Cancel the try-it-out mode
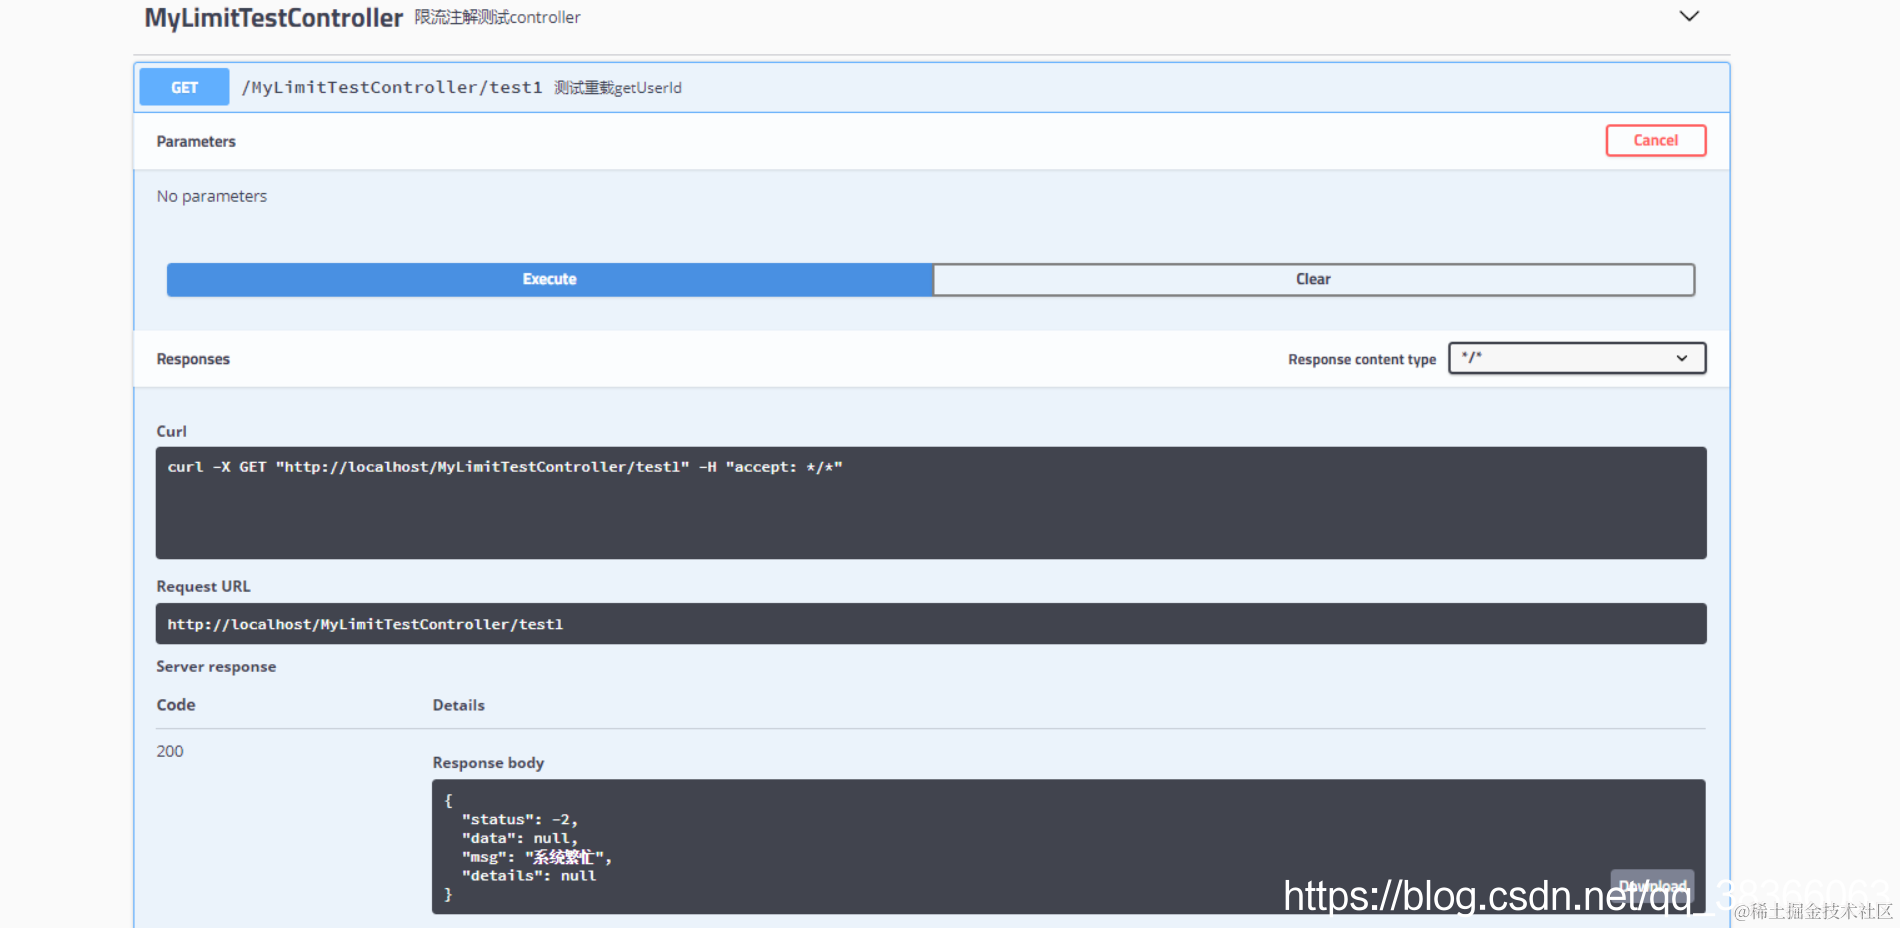Screen dimensions: 1900x928 [1656, 140]
